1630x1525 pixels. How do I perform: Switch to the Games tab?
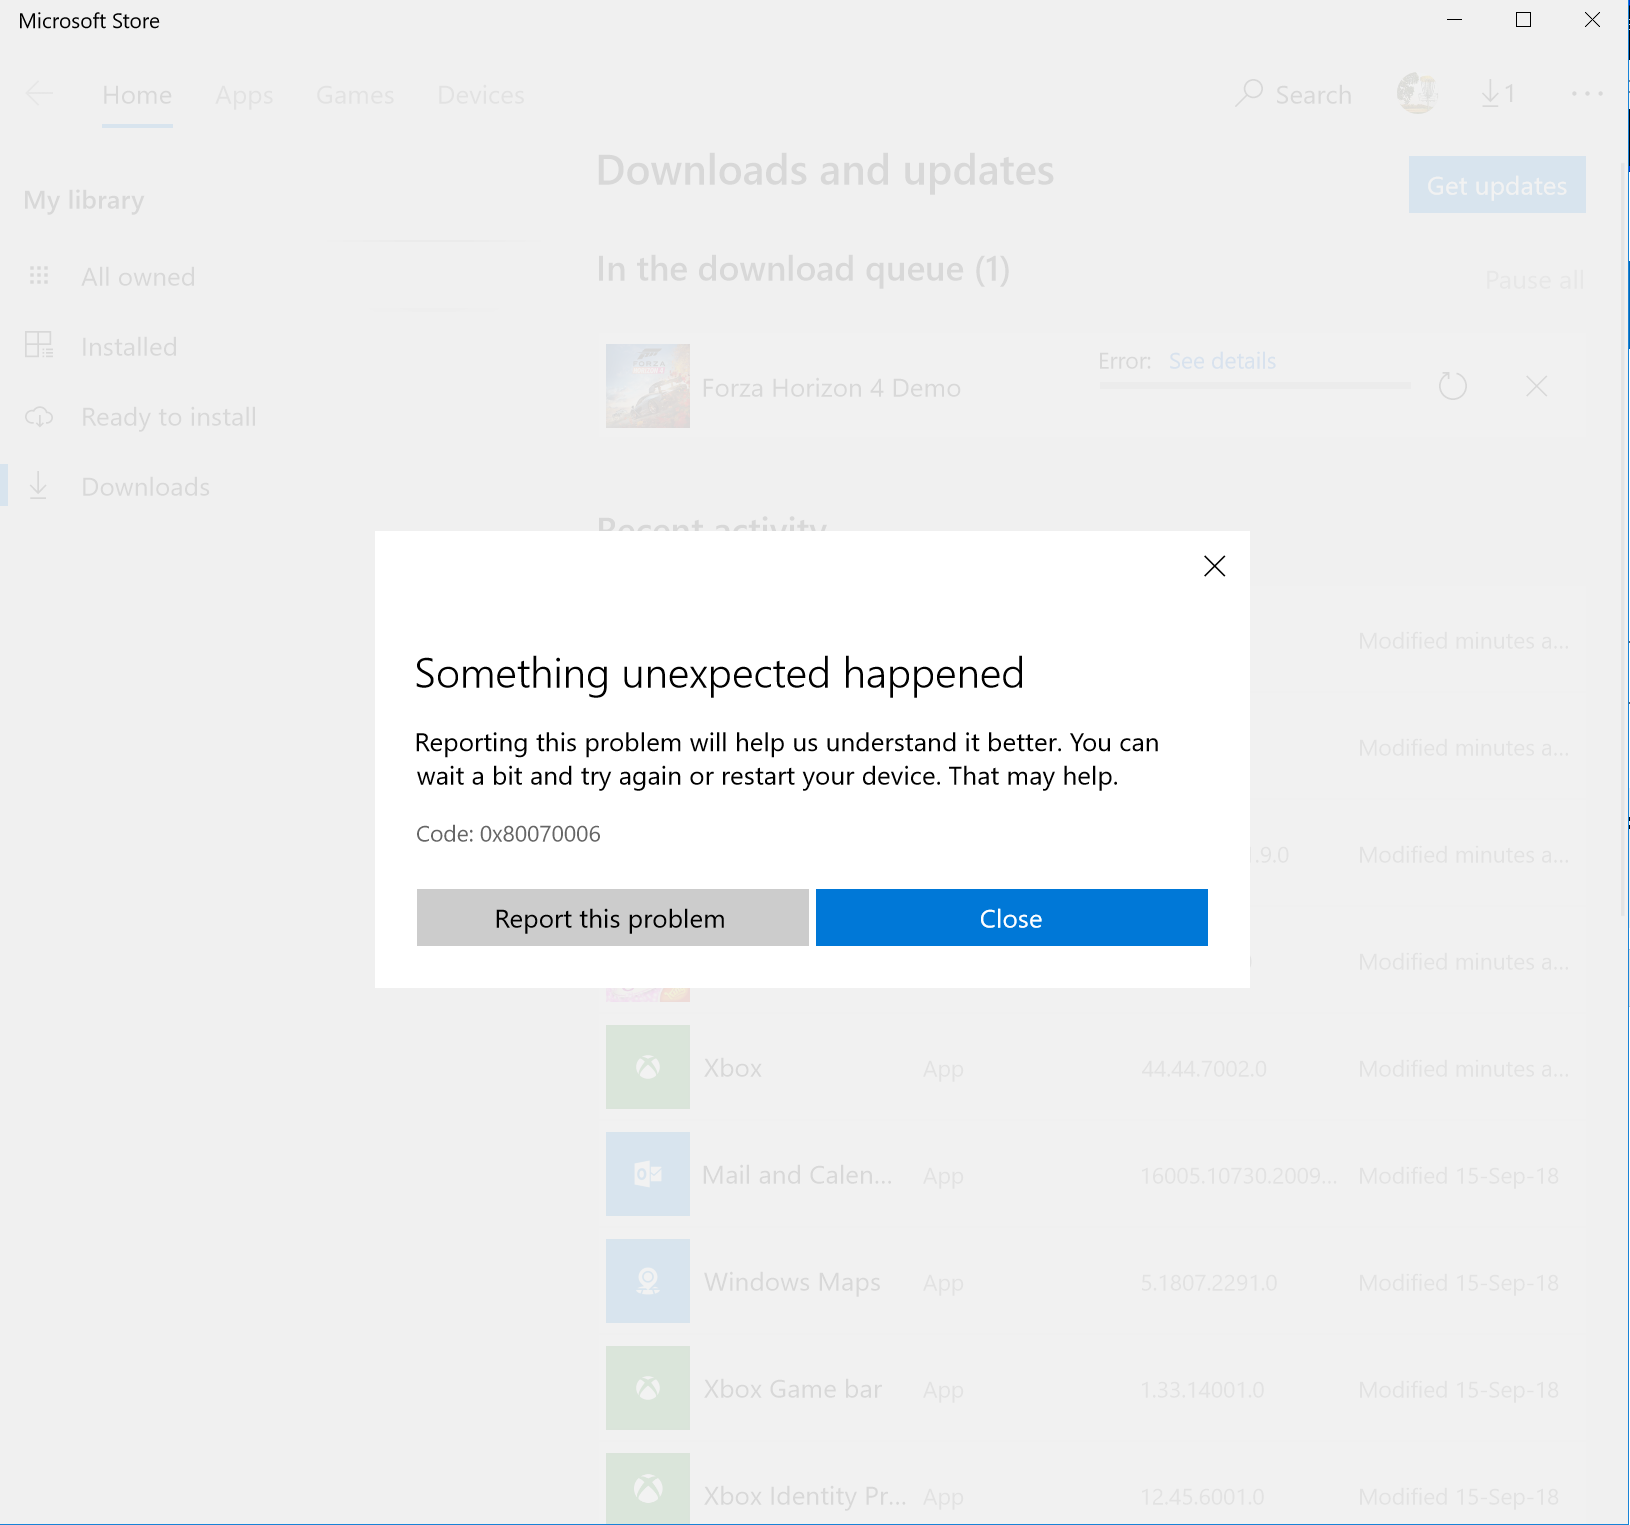[x=355, y=95]
